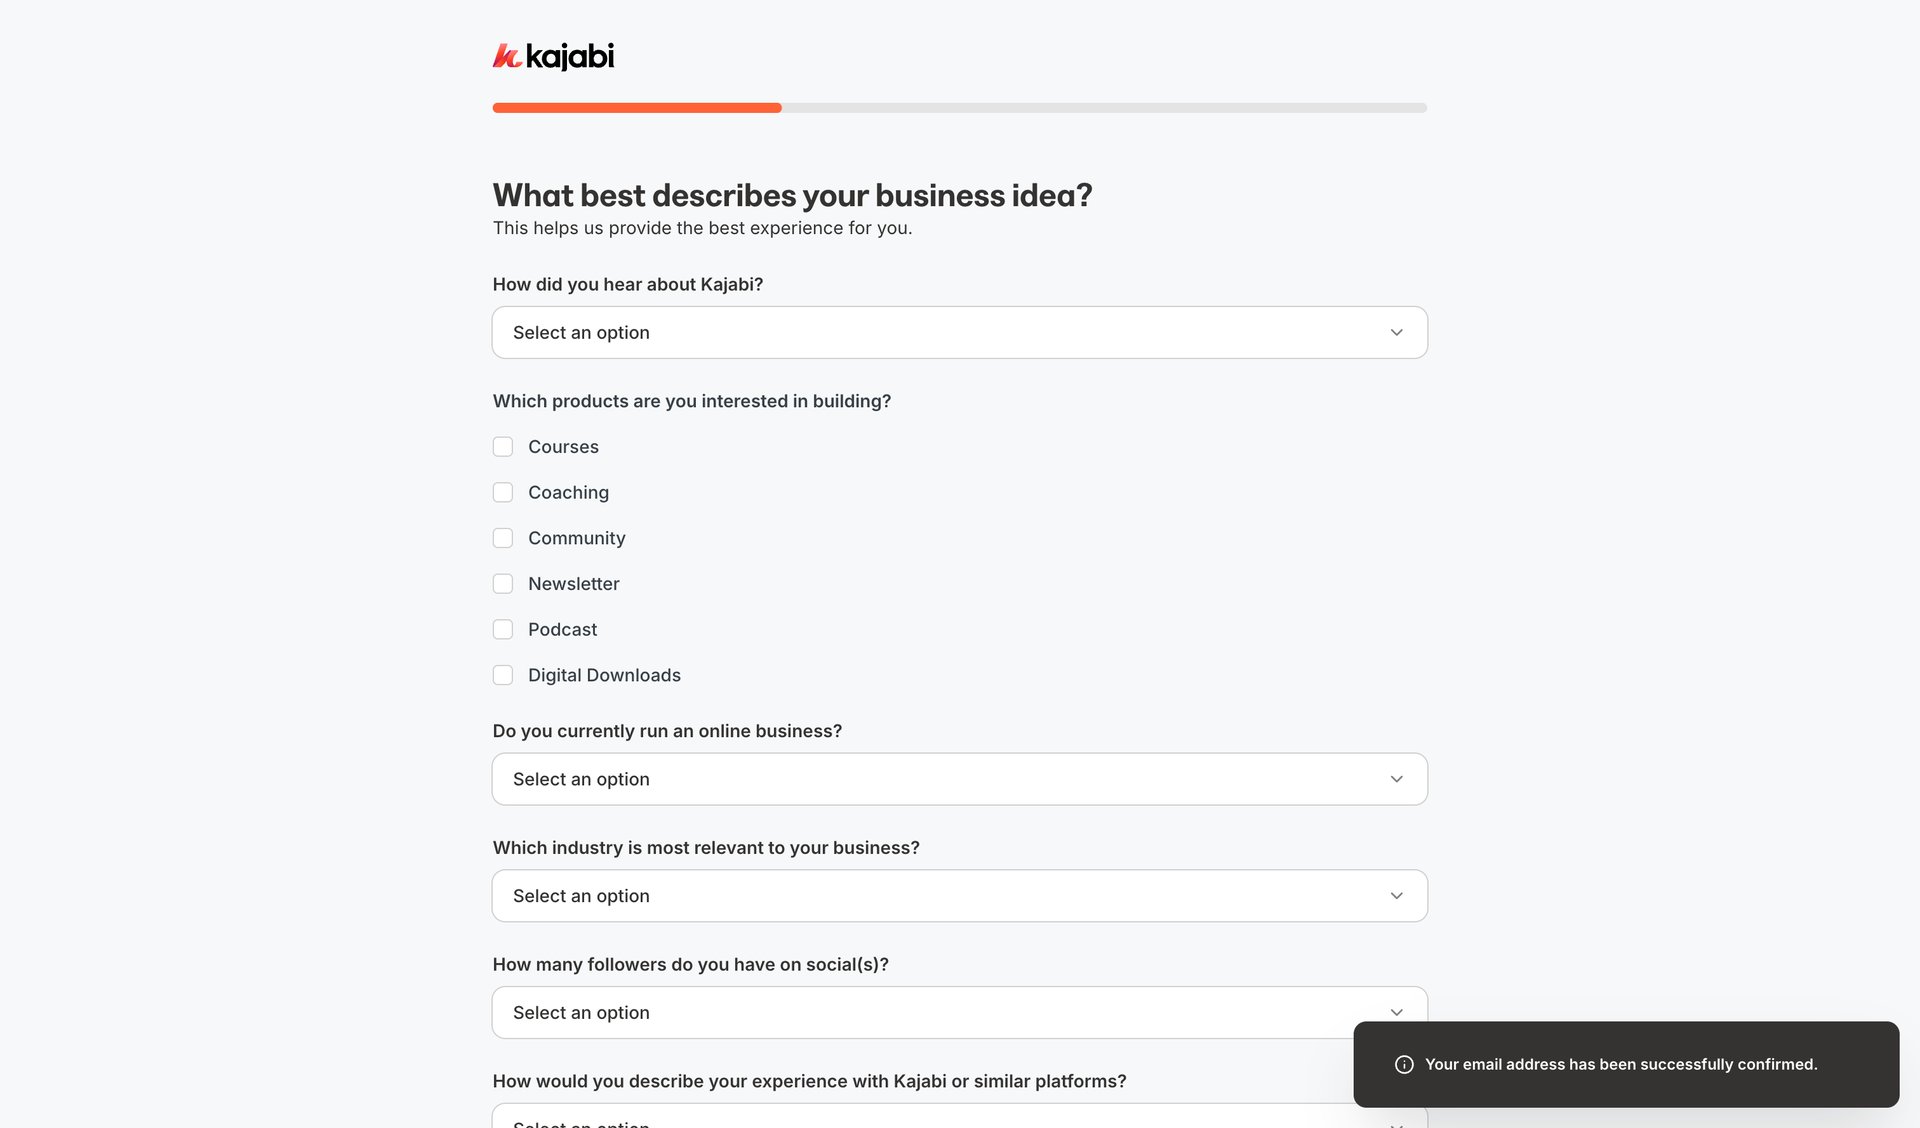The width and height of the screenshot is (1920, 1128).
Task: Click the chevron on the online business dropdown
Action: (x=1396, y=778)
